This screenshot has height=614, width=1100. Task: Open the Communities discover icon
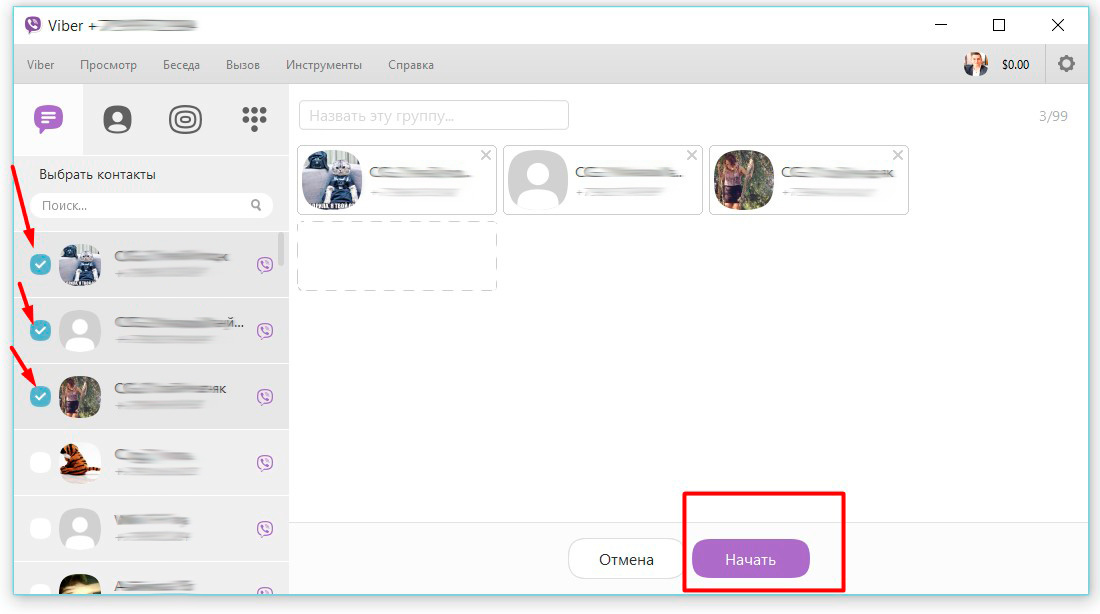pyautogui.click(x=186, y=117)
